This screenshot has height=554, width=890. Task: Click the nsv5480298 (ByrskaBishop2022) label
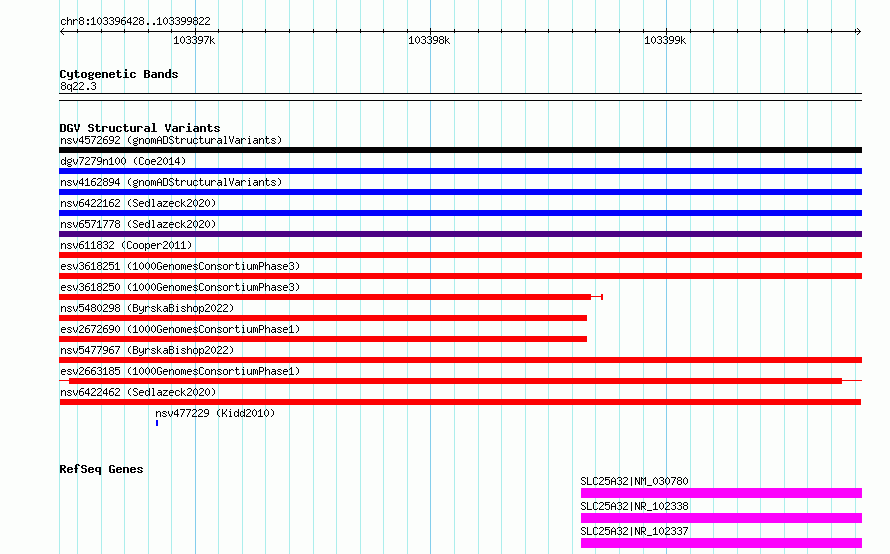click(x=147, y=308)
